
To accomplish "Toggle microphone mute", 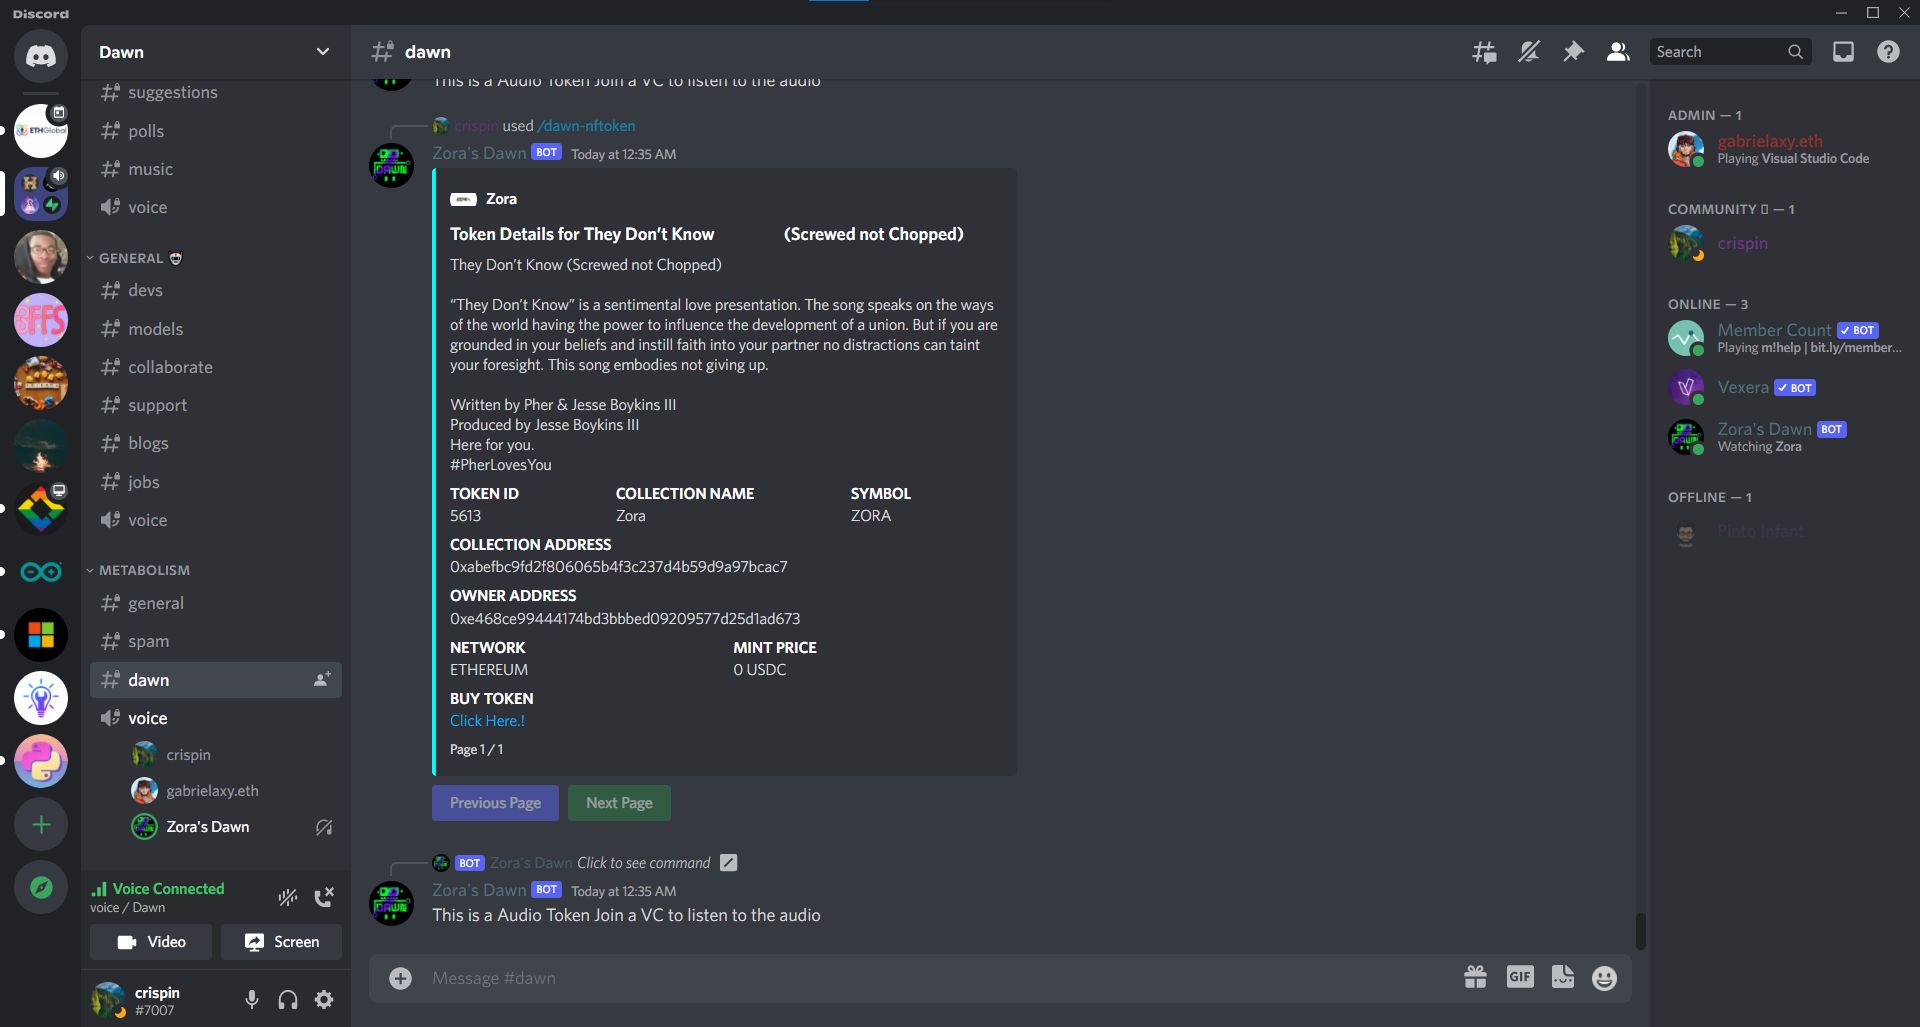I will point(252,999).
